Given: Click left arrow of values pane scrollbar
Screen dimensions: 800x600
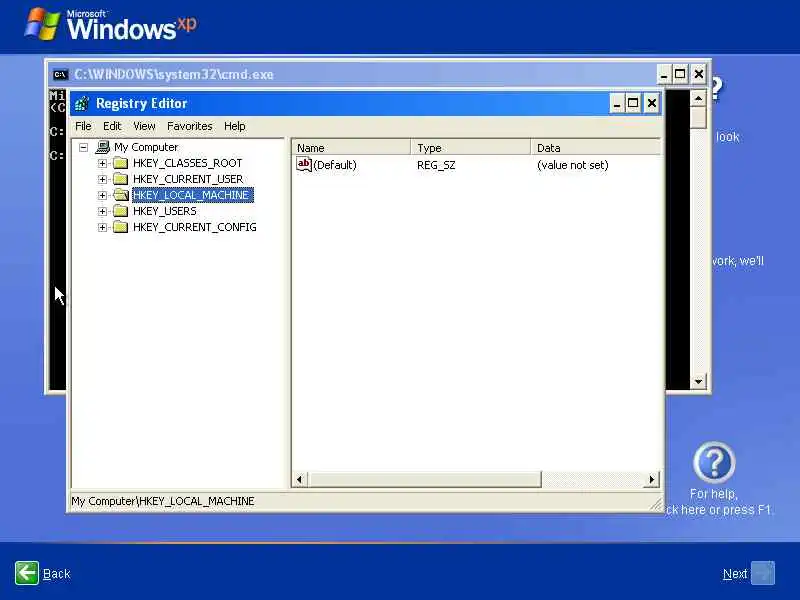Looking at the screenshot, I should coord(299,479).
